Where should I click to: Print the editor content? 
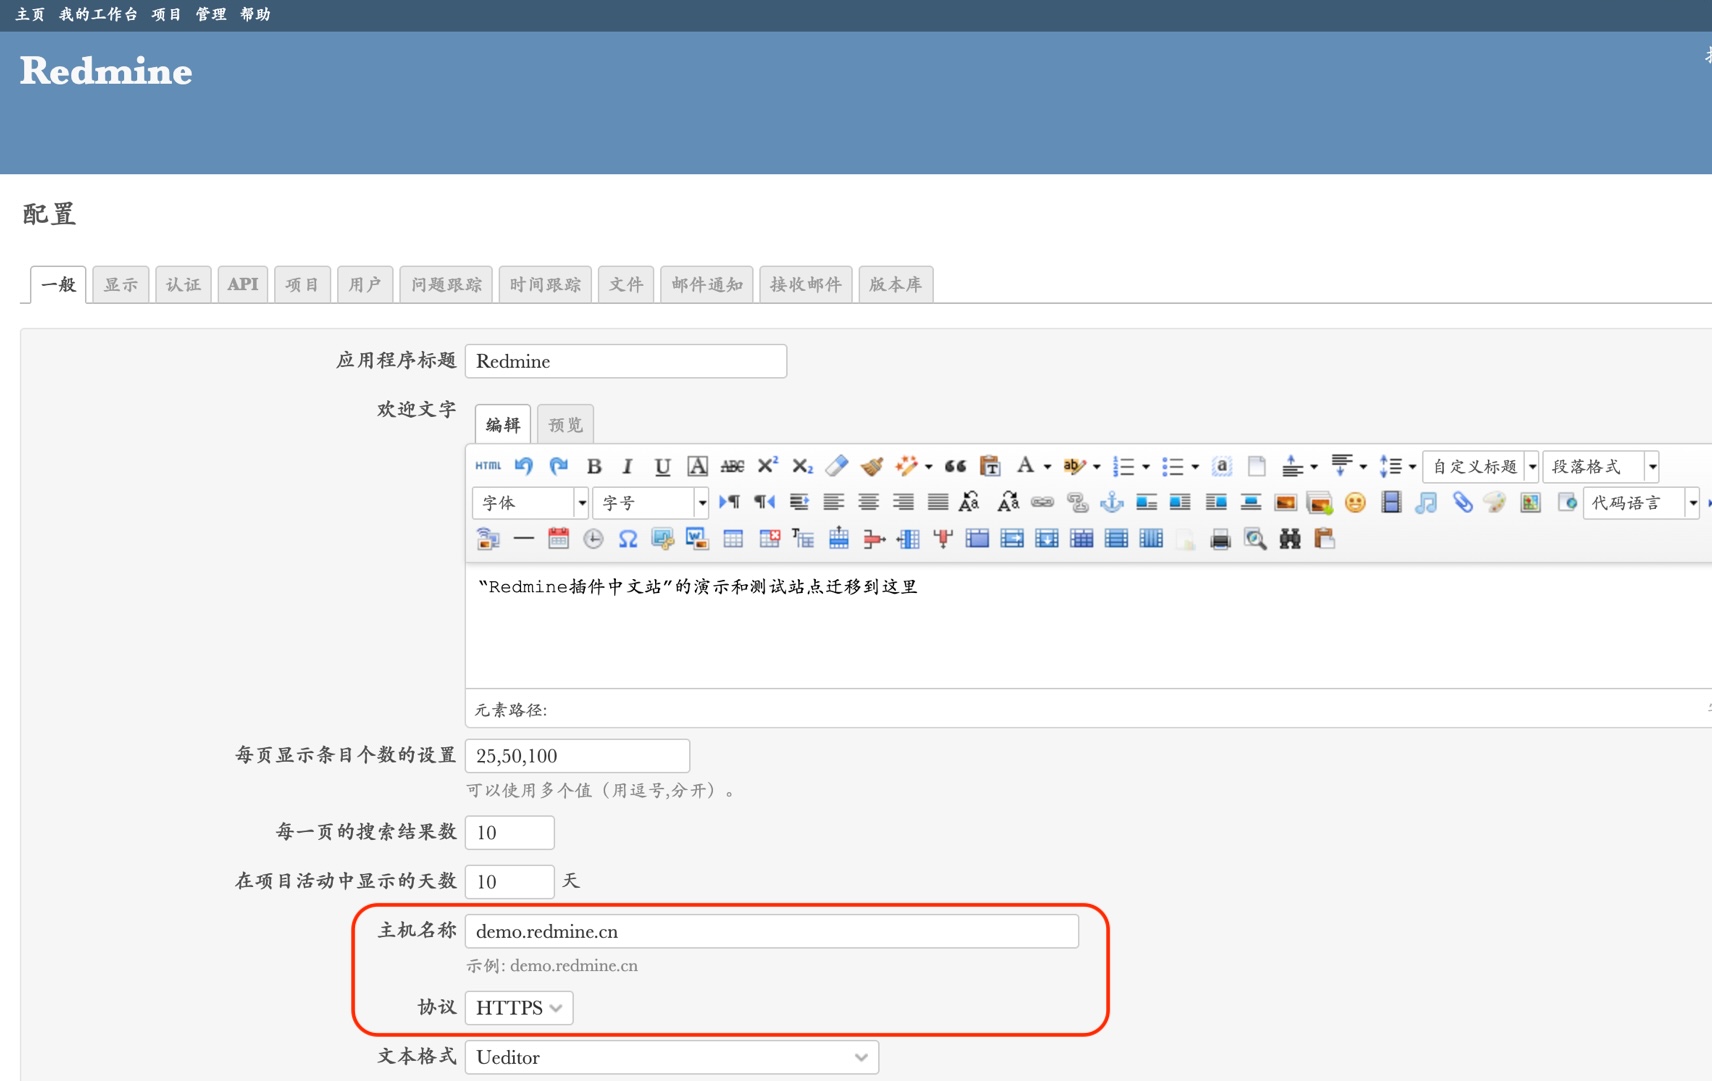coord(1220,539)
